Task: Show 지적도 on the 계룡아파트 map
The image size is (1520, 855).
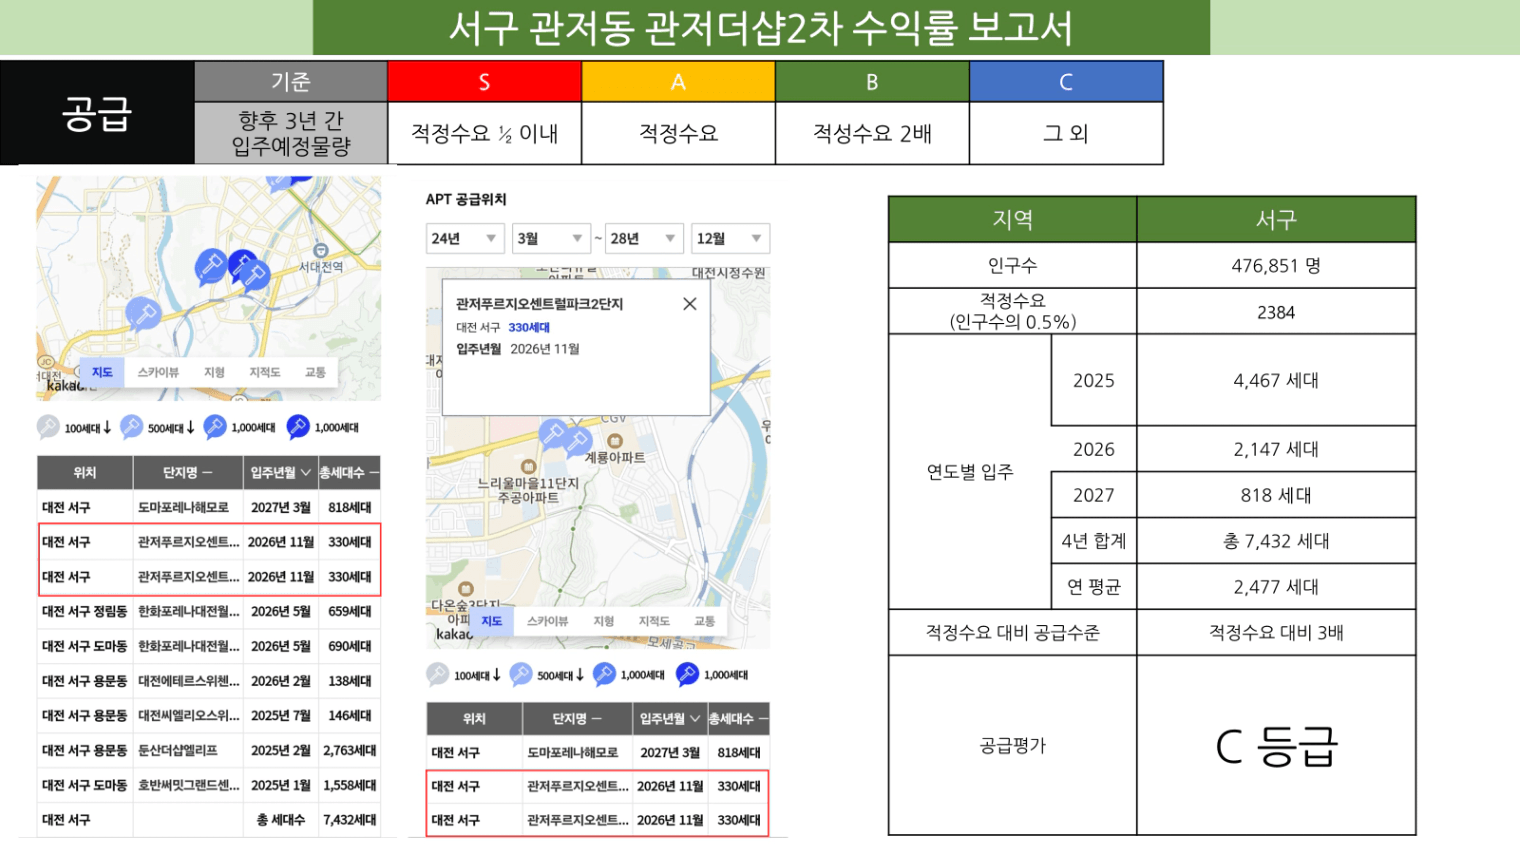Action: [x=655, y=621]
